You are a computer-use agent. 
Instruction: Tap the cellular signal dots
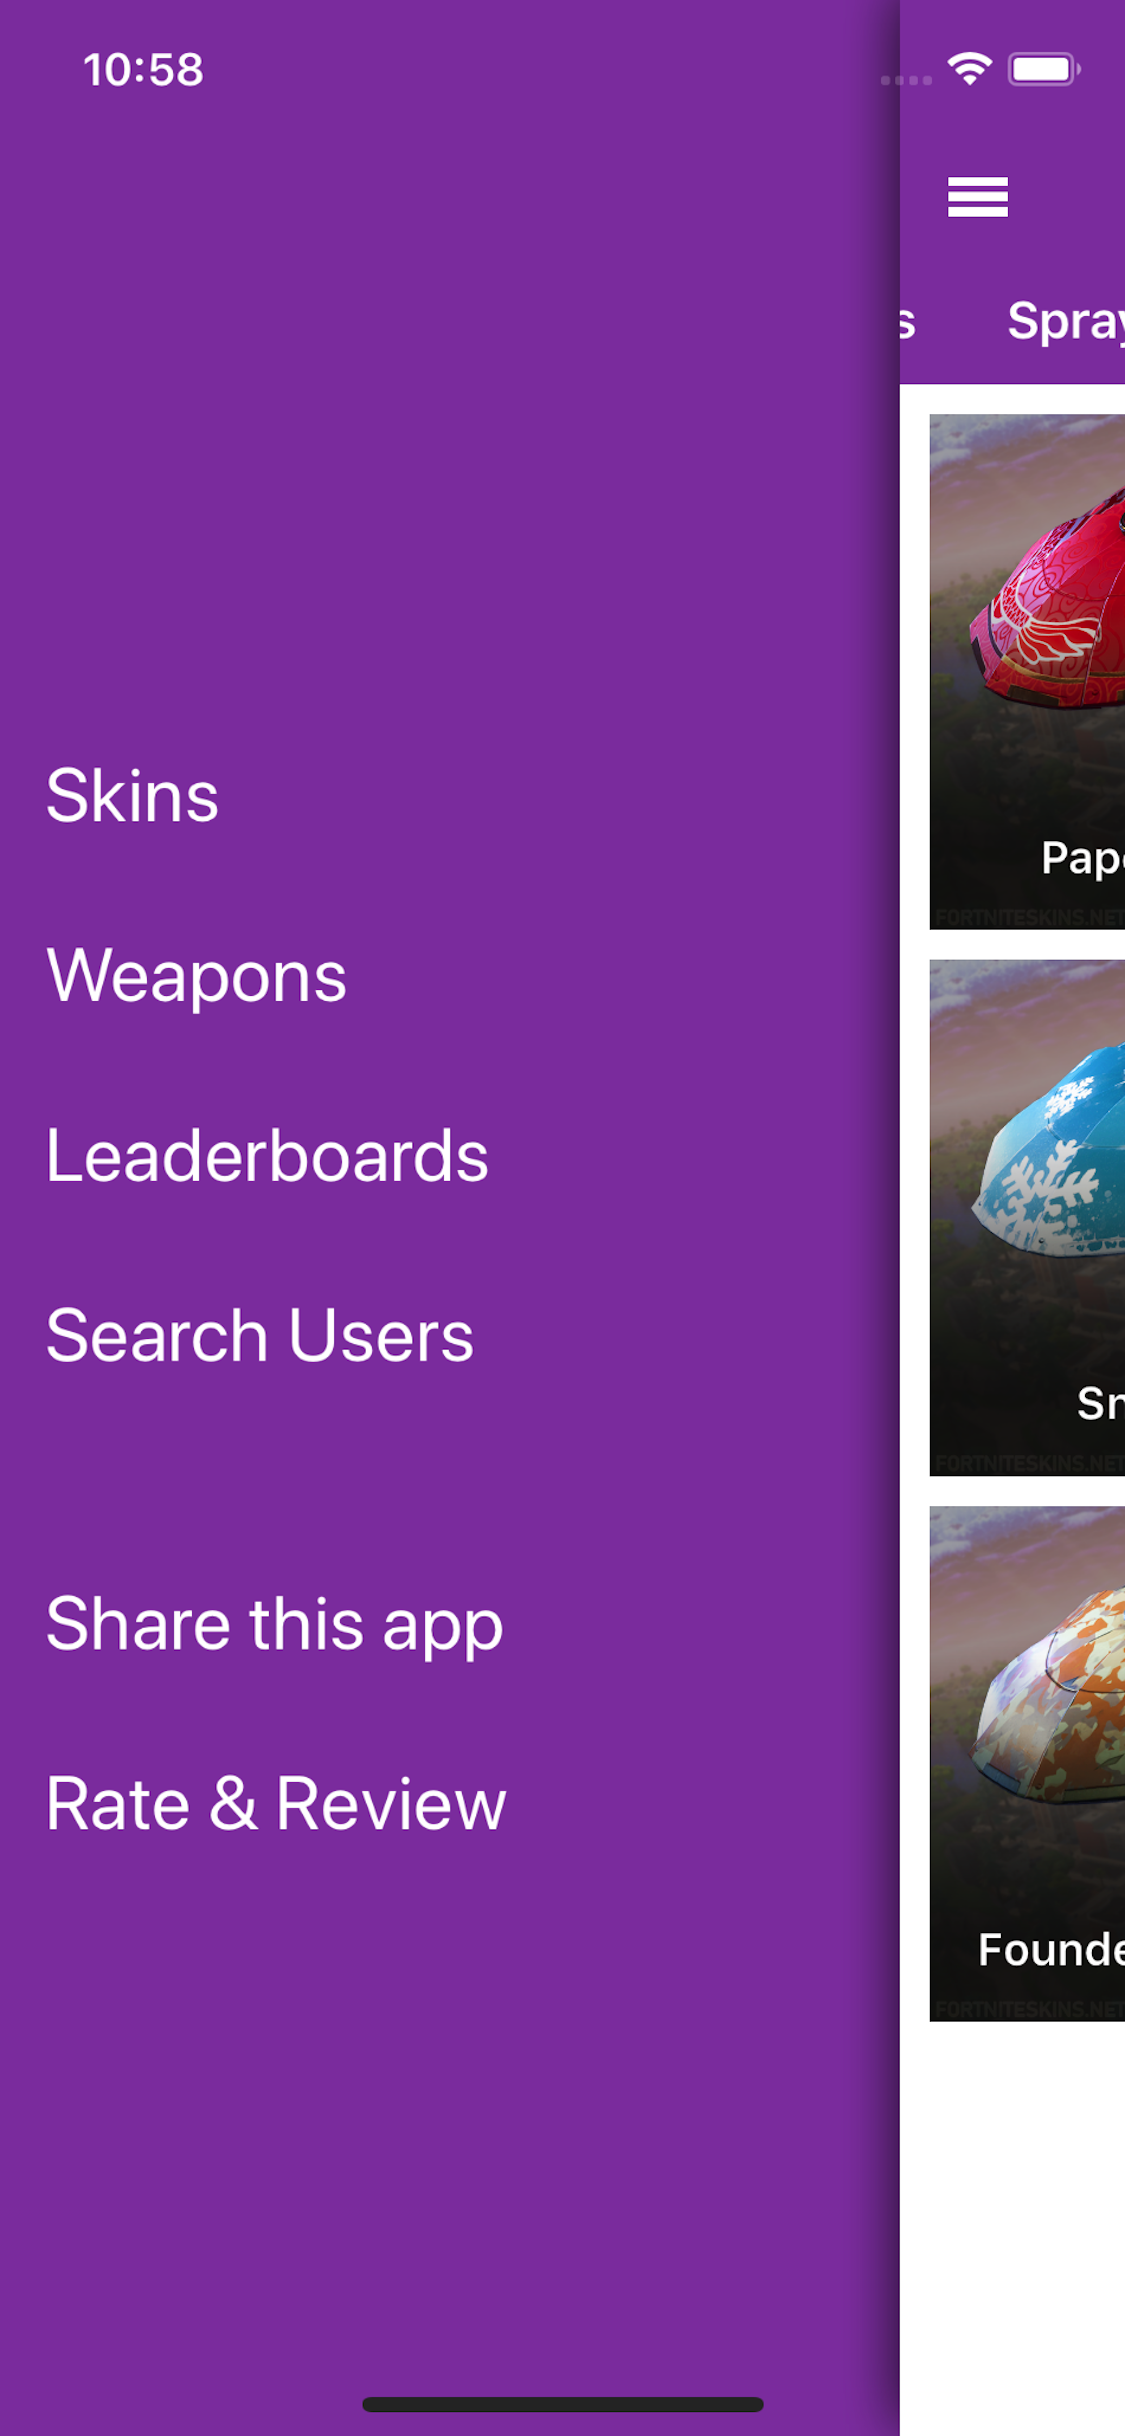906,80
